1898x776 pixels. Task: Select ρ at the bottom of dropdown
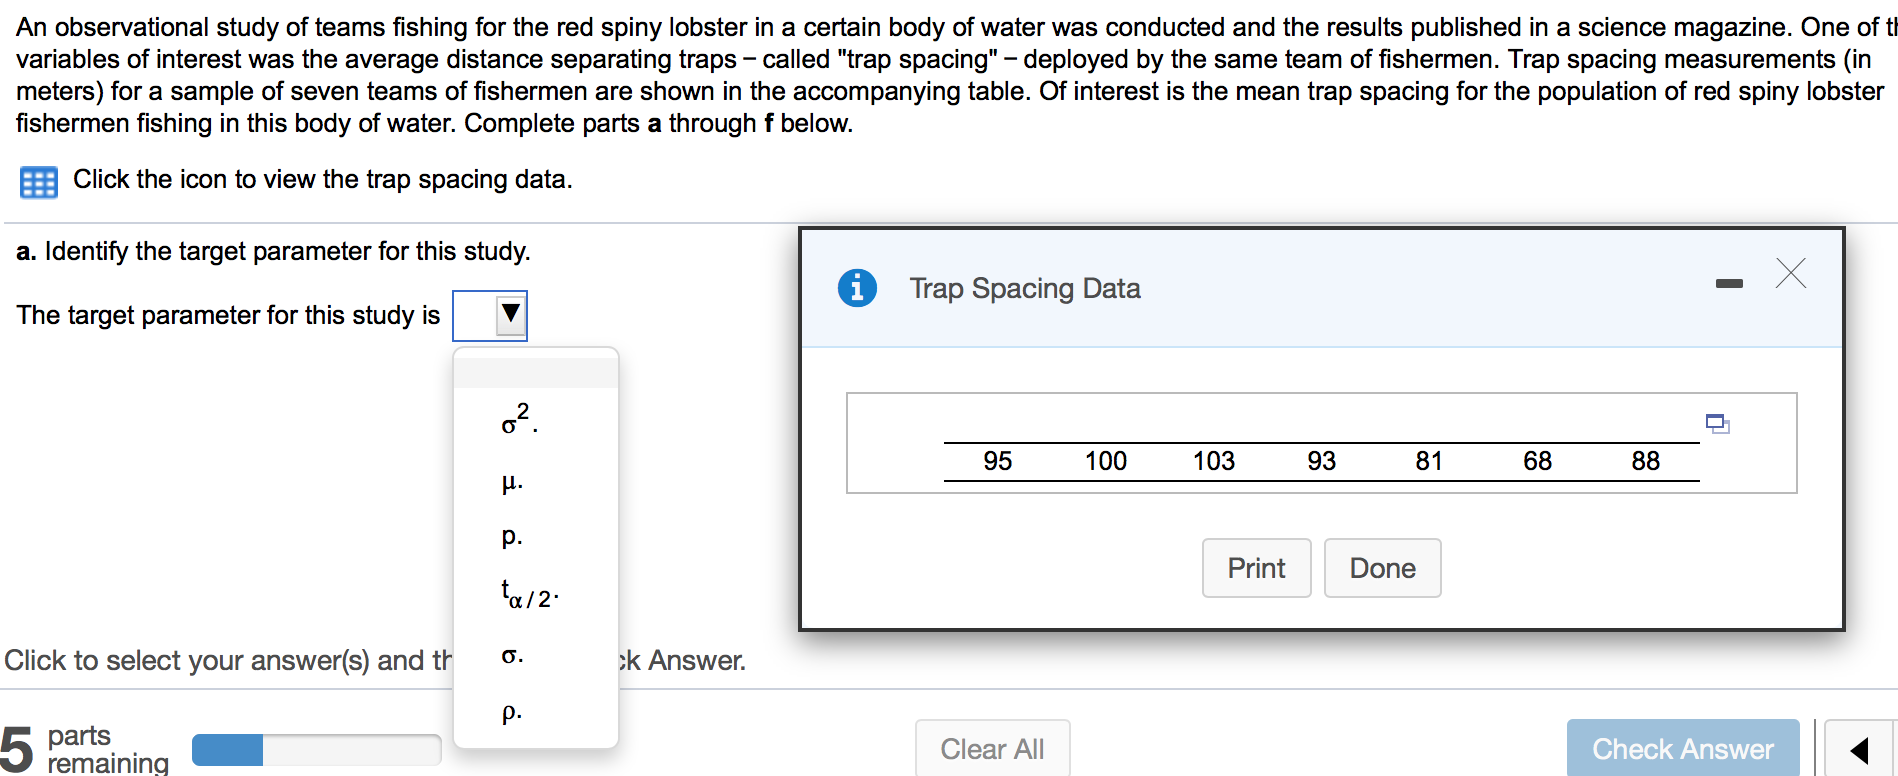[512, 712]
